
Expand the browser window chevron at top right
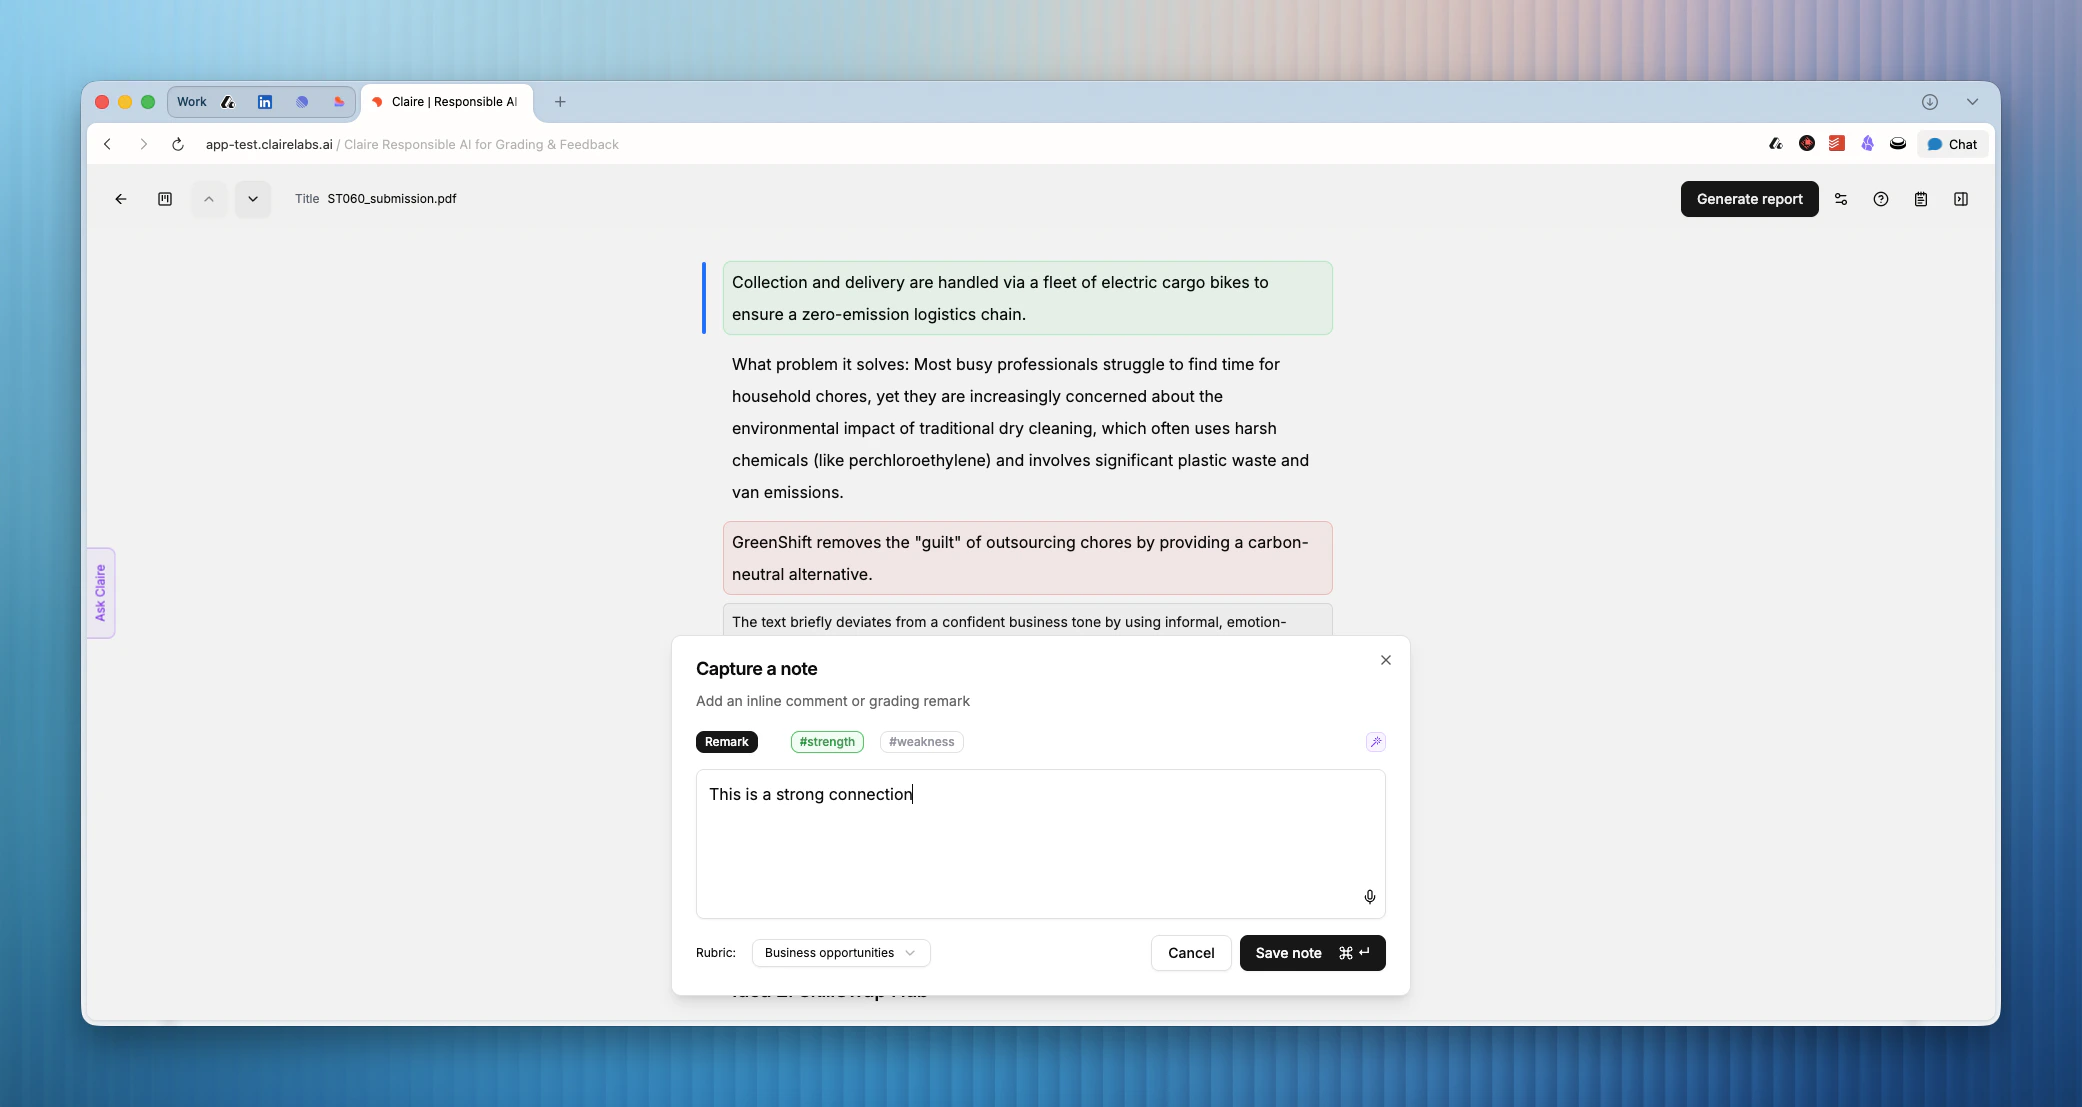1972,102
